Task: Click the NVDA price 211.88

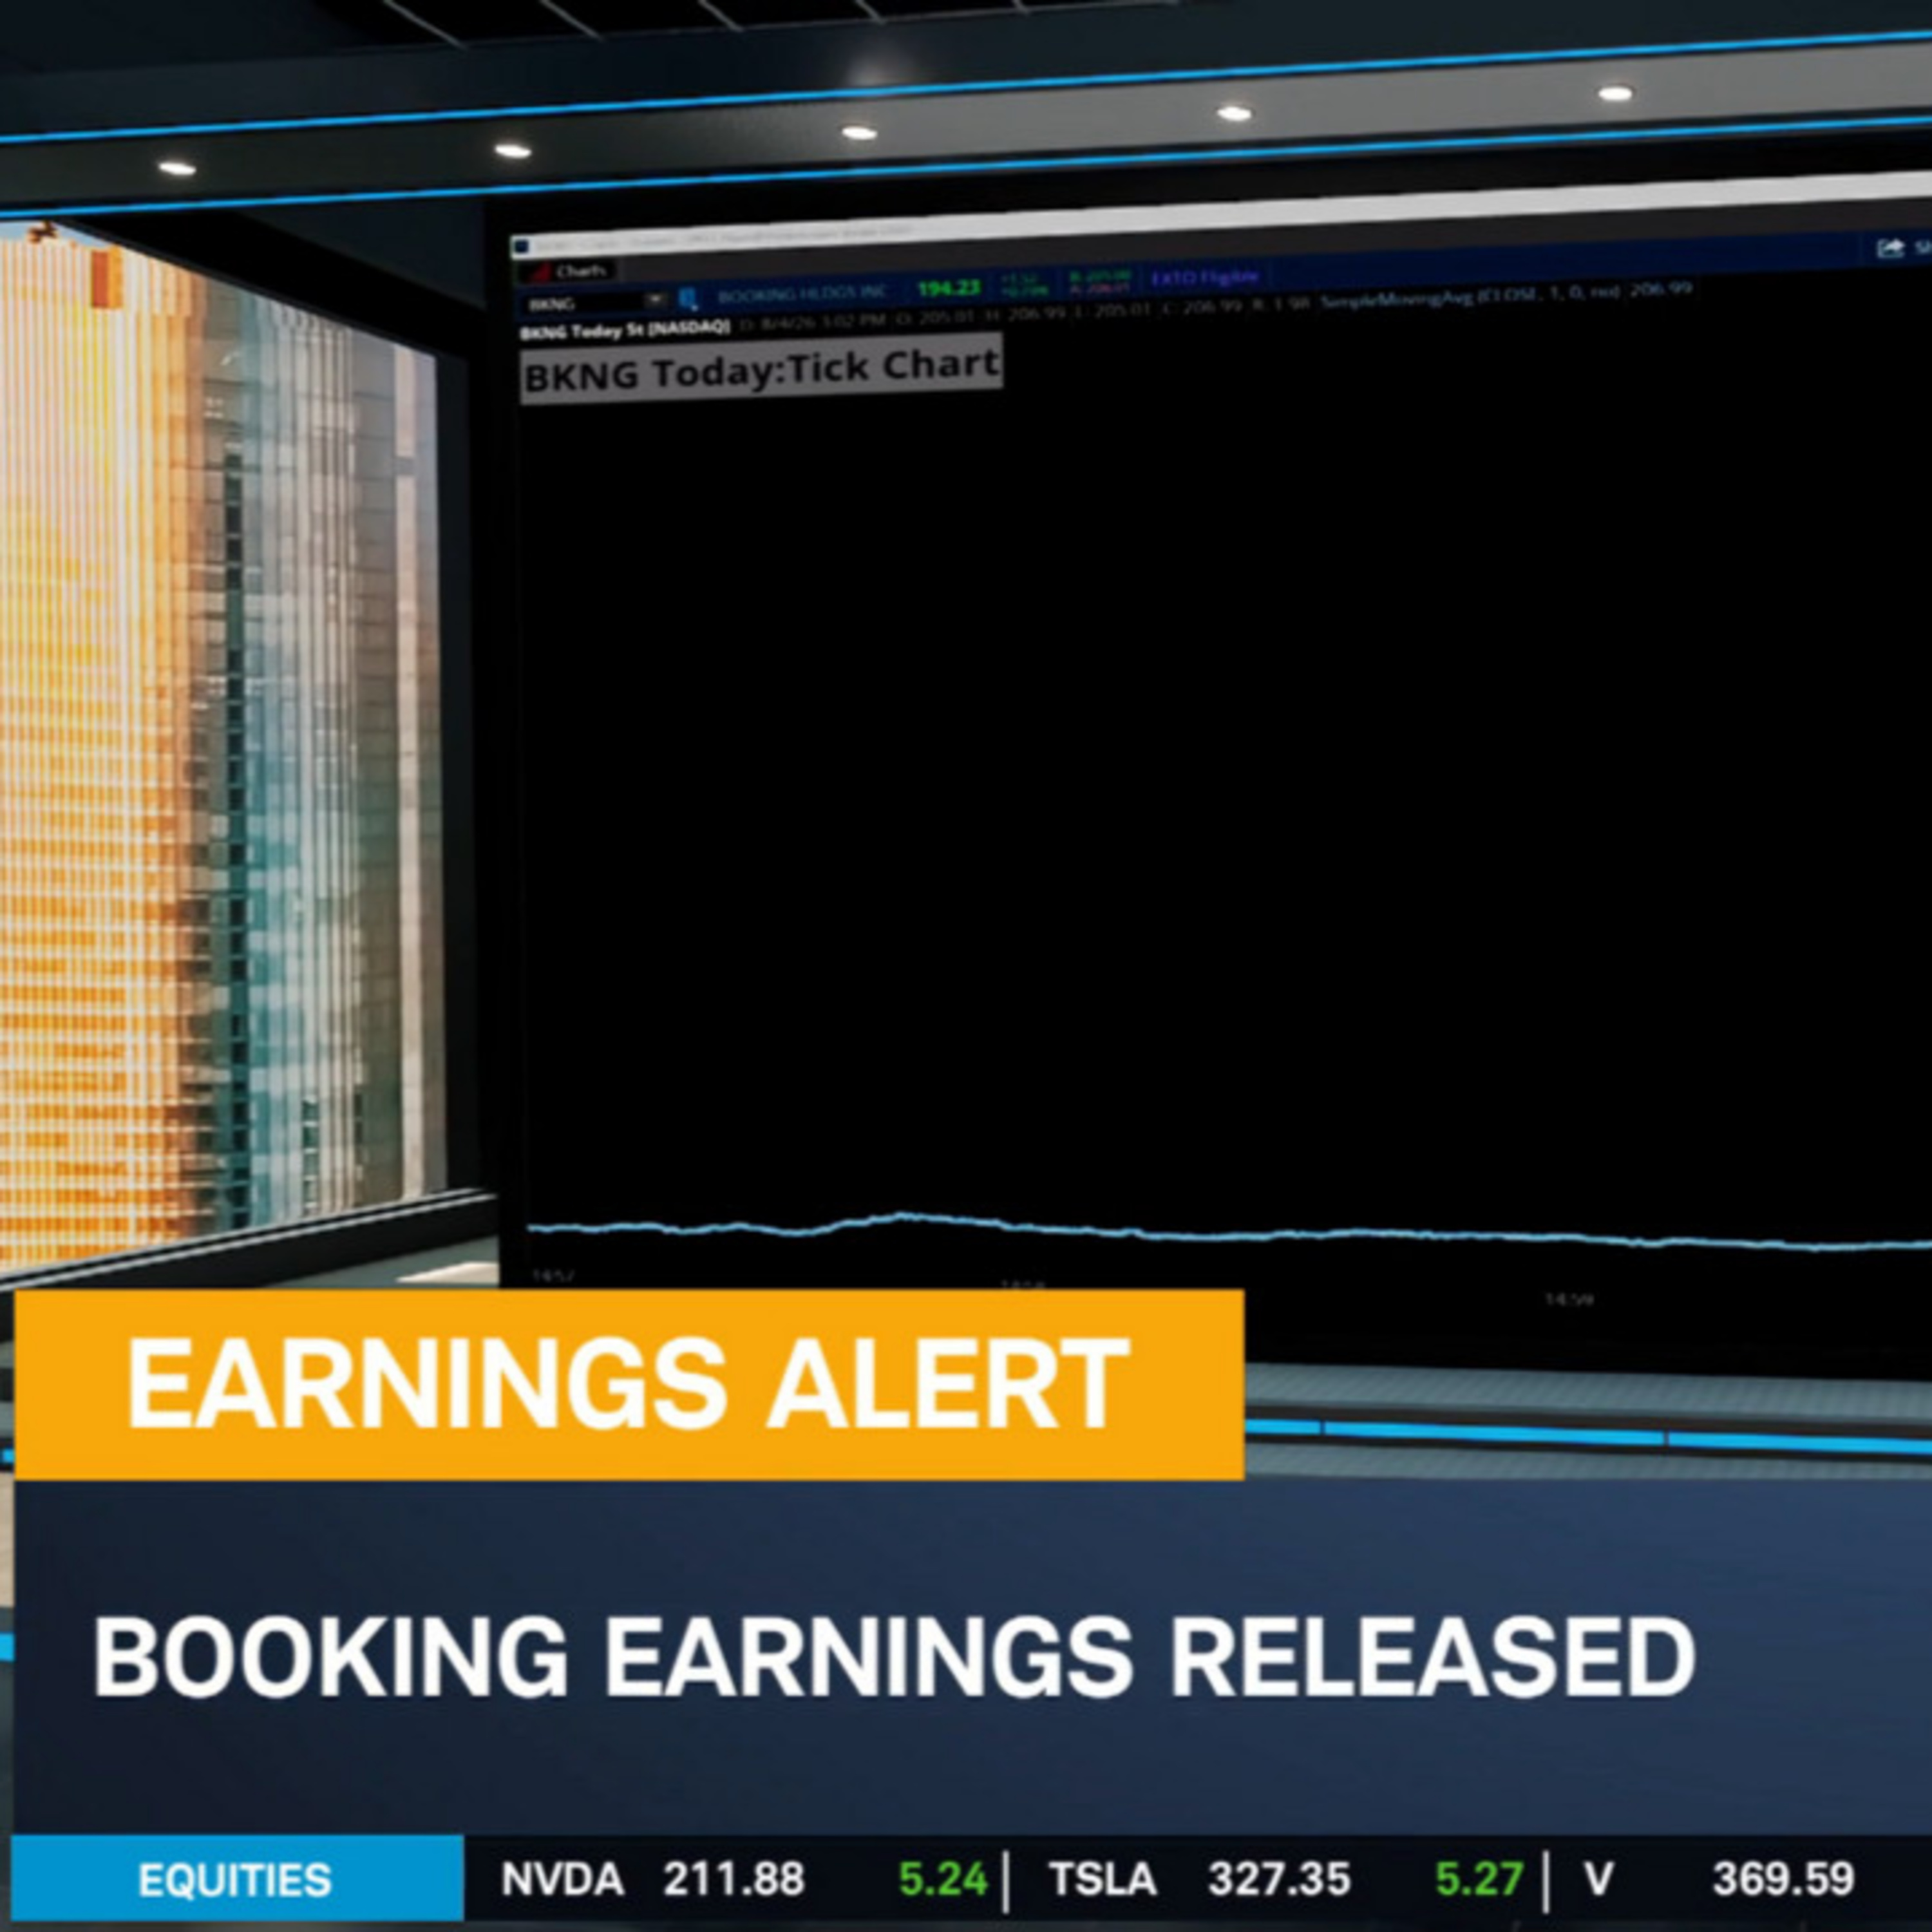Action: point(734,1880)
